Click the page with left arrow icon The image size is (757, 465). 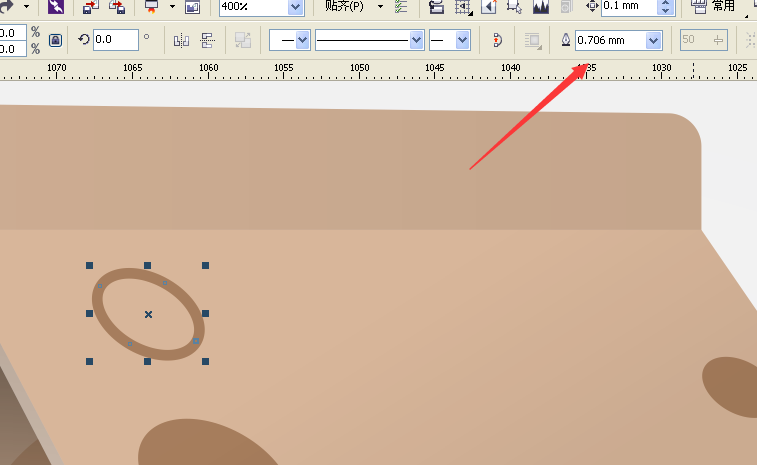489,6
